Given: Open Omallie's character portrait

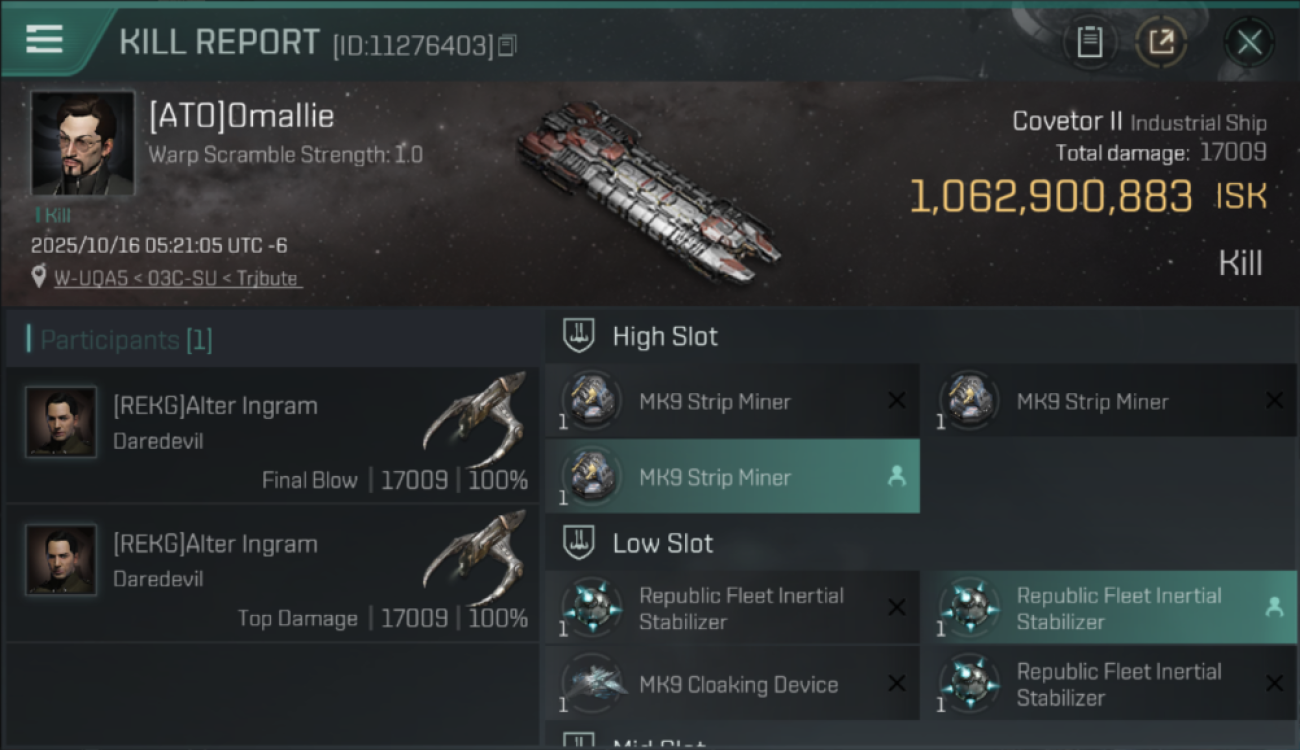Looking at the screenshot, I should pyautogui.click(x=82, y=143).
